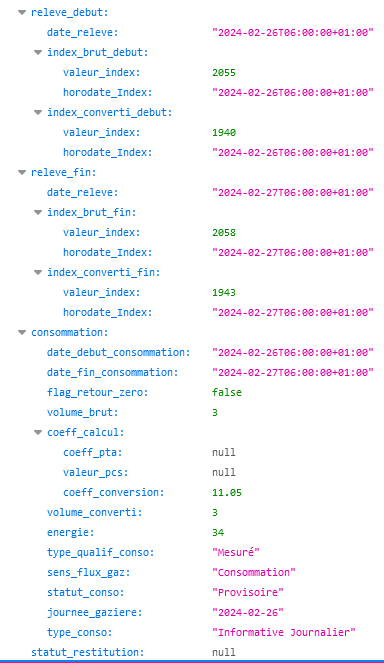Collapse the releve_debut node
Viewport: 384px width, 663px height.
coord(22,13)
